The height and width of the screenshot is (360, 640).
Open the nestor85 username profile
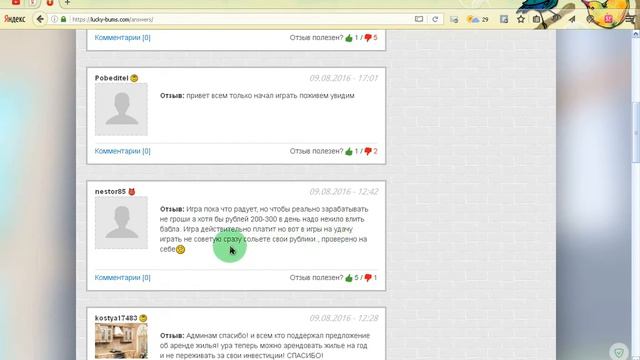click(110, 191)
